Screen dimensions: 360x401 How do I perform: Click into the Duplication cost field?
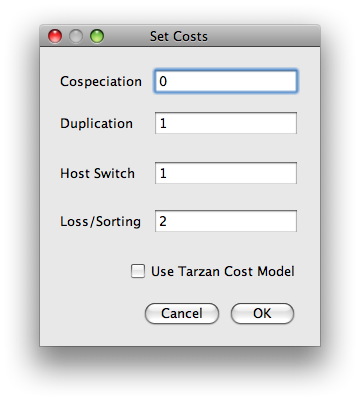pos(226,123)
